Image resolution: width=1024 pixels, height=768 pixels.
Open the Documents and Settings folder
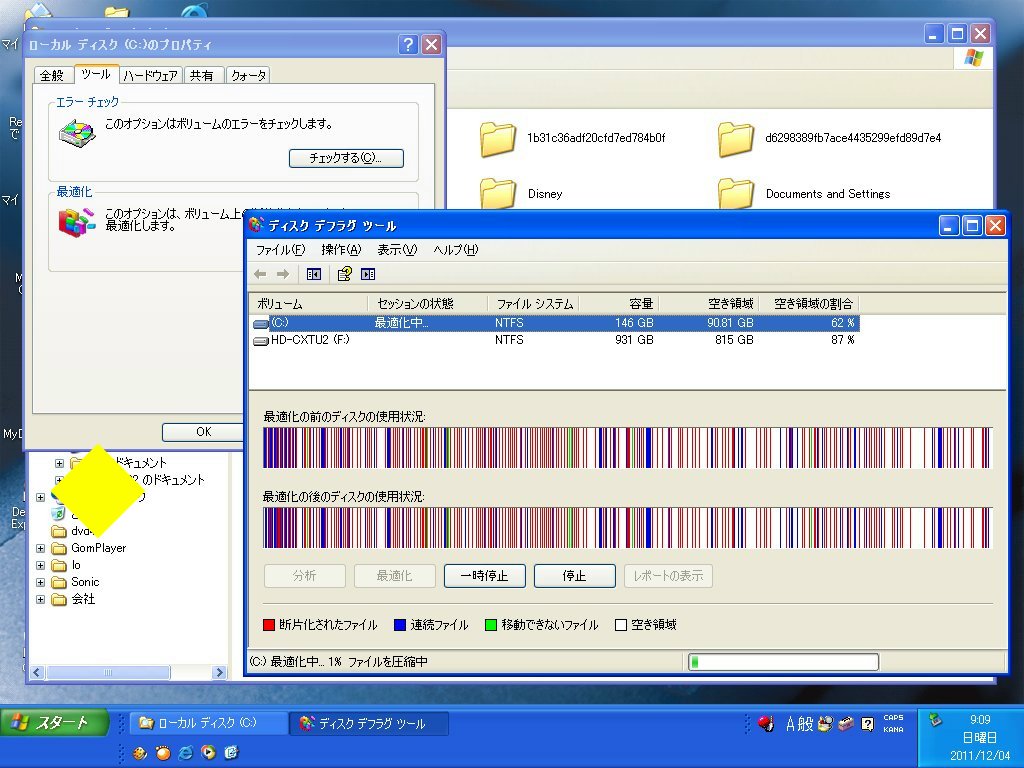pos(735,194)
